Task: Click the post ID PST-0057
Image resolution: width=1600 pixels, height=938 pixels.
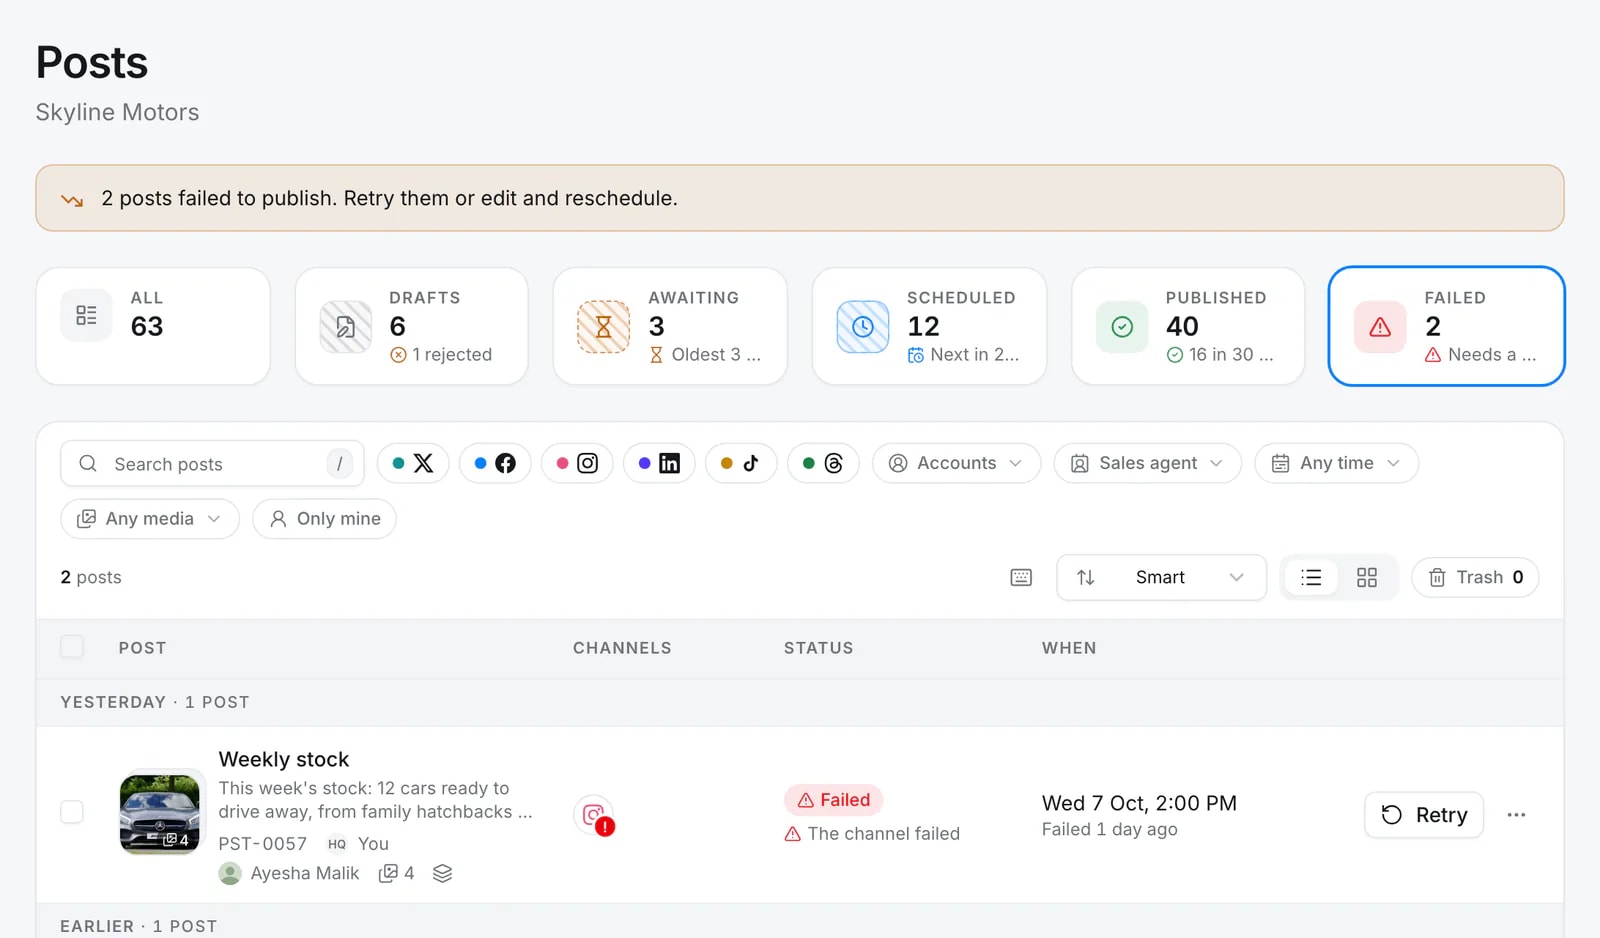Action: pyautogui.click(x=263, y=844)
